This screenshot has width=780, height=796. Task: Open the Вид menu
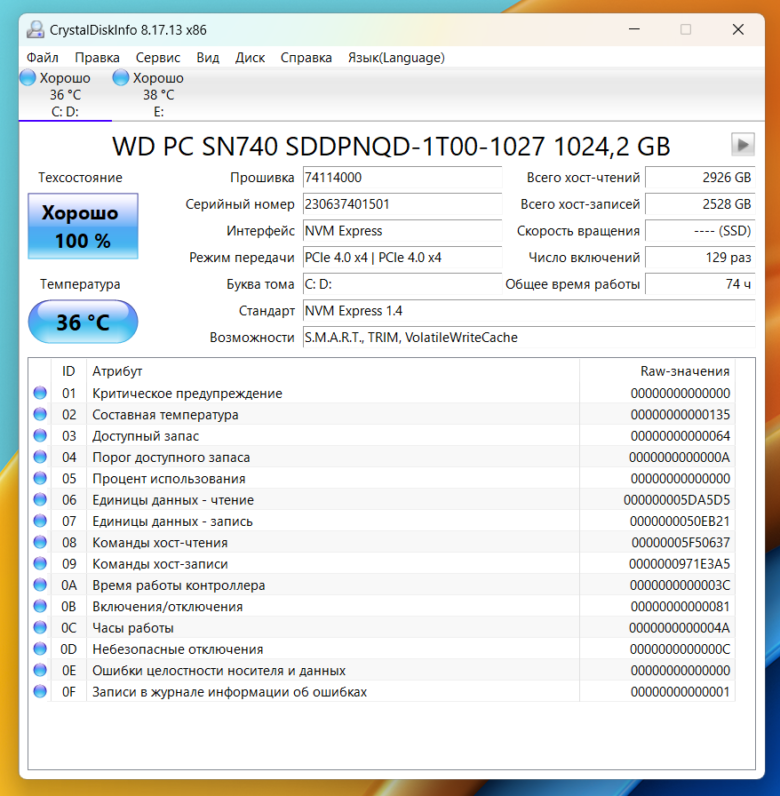[208, 58]
